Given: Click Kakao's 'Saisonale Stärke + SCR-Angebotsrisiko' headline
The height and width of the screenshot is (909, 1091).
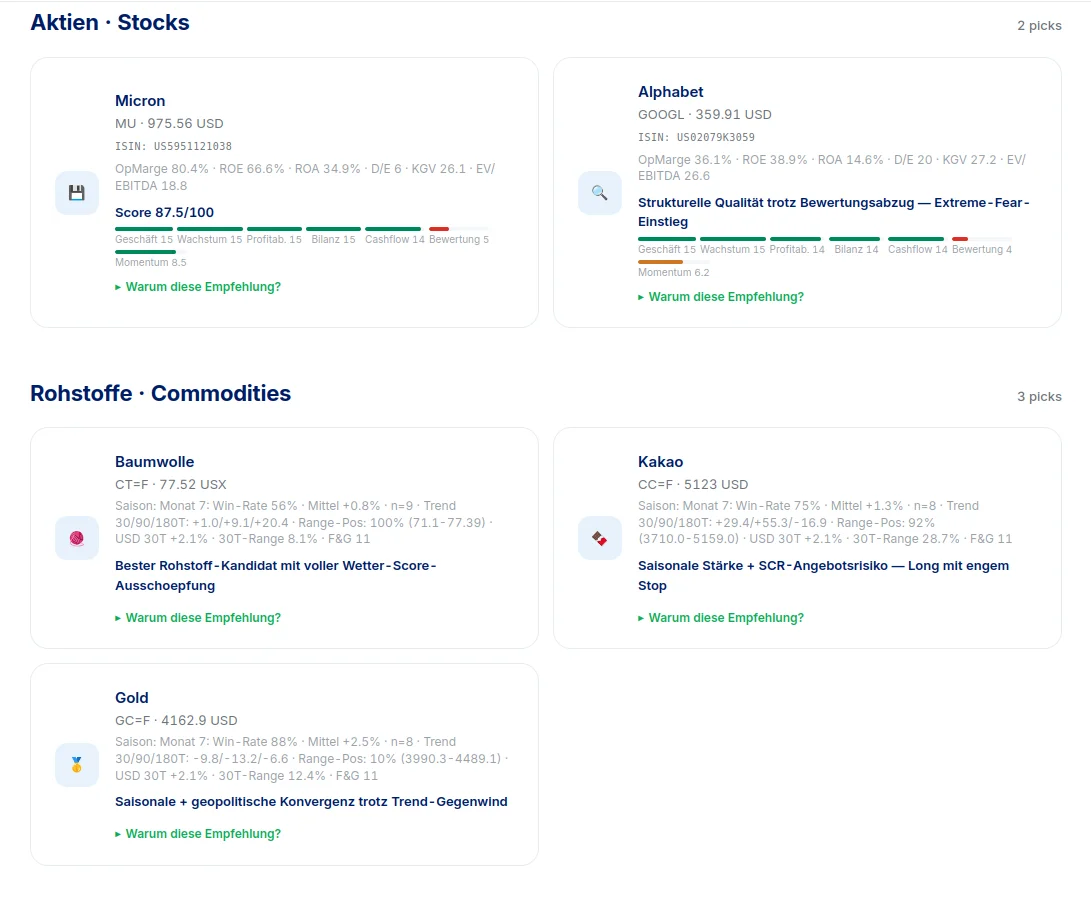Looking at the screenshot, I should (823, 576).
